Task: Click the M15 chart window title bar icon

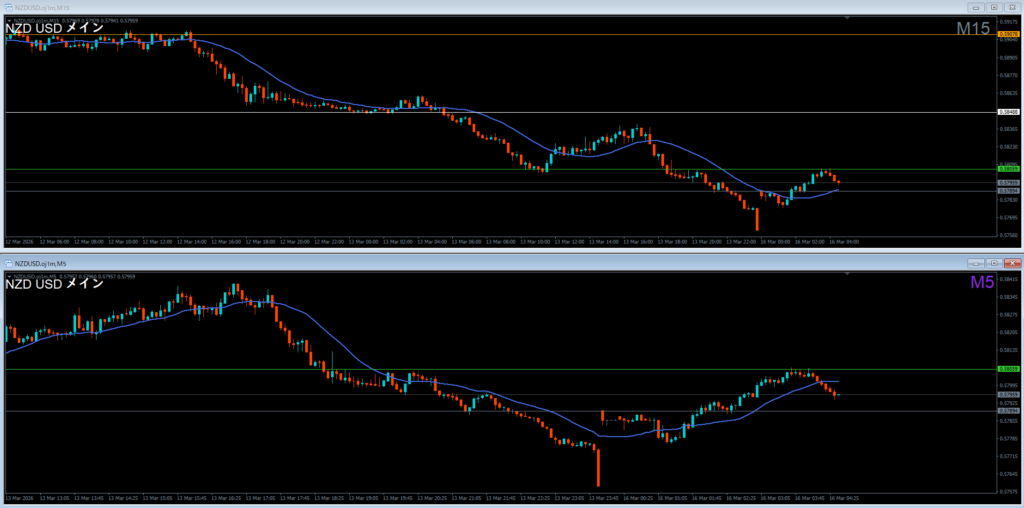Action: click(8, 7)
